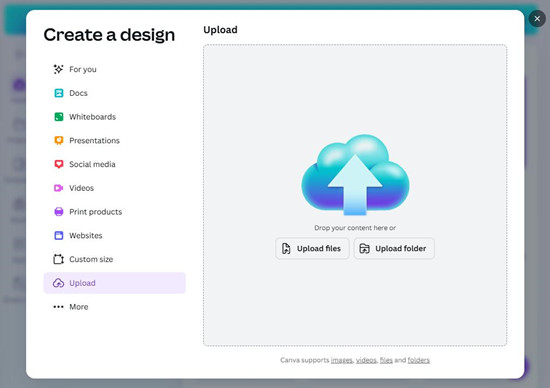The image size is (550, 388).
Task: Click the Upload files button
Action: [312, 248]
